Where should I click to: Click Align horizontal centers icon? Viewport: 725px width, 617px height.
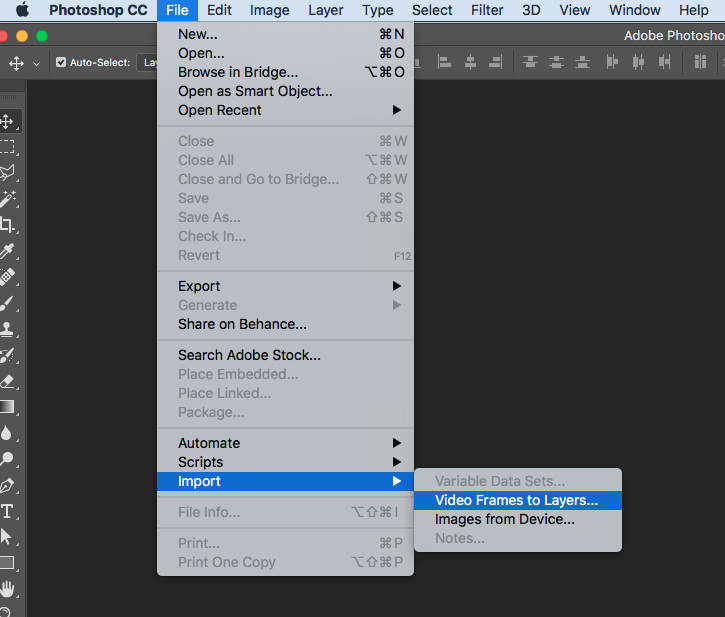(470, 62)
